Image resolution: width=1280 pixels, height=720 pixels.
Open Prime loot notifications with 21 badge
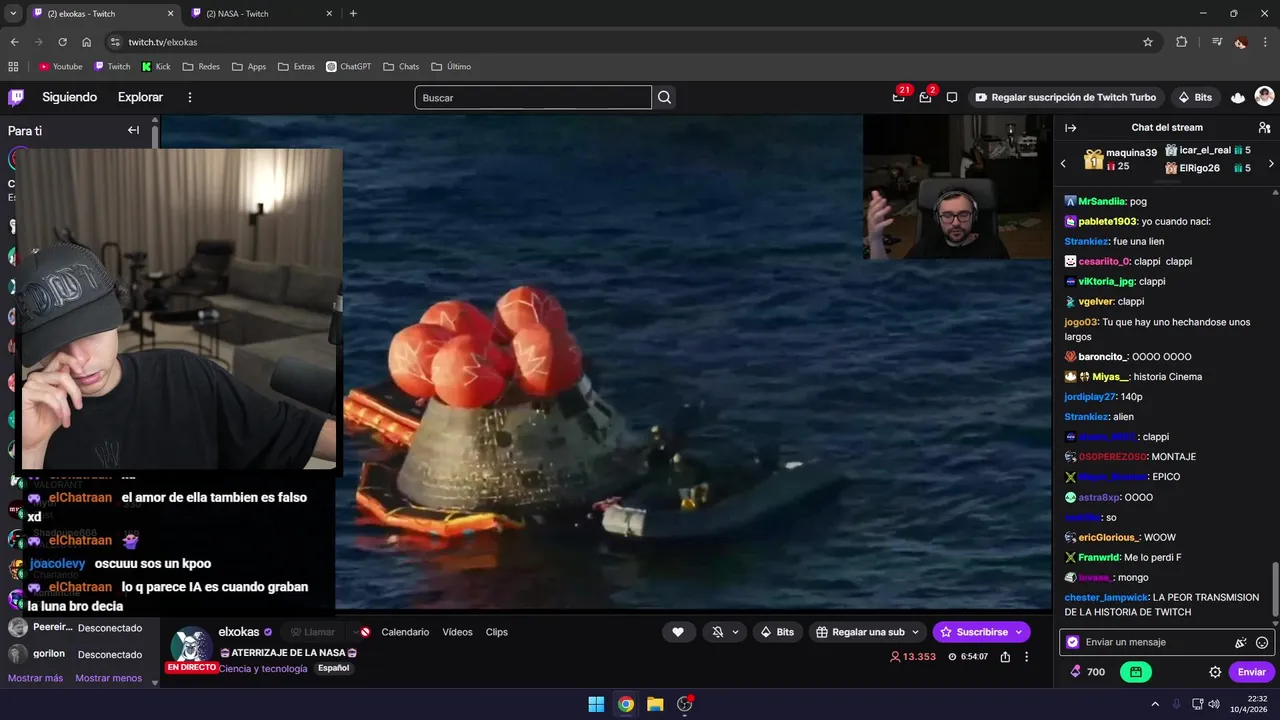coord(899,97)
